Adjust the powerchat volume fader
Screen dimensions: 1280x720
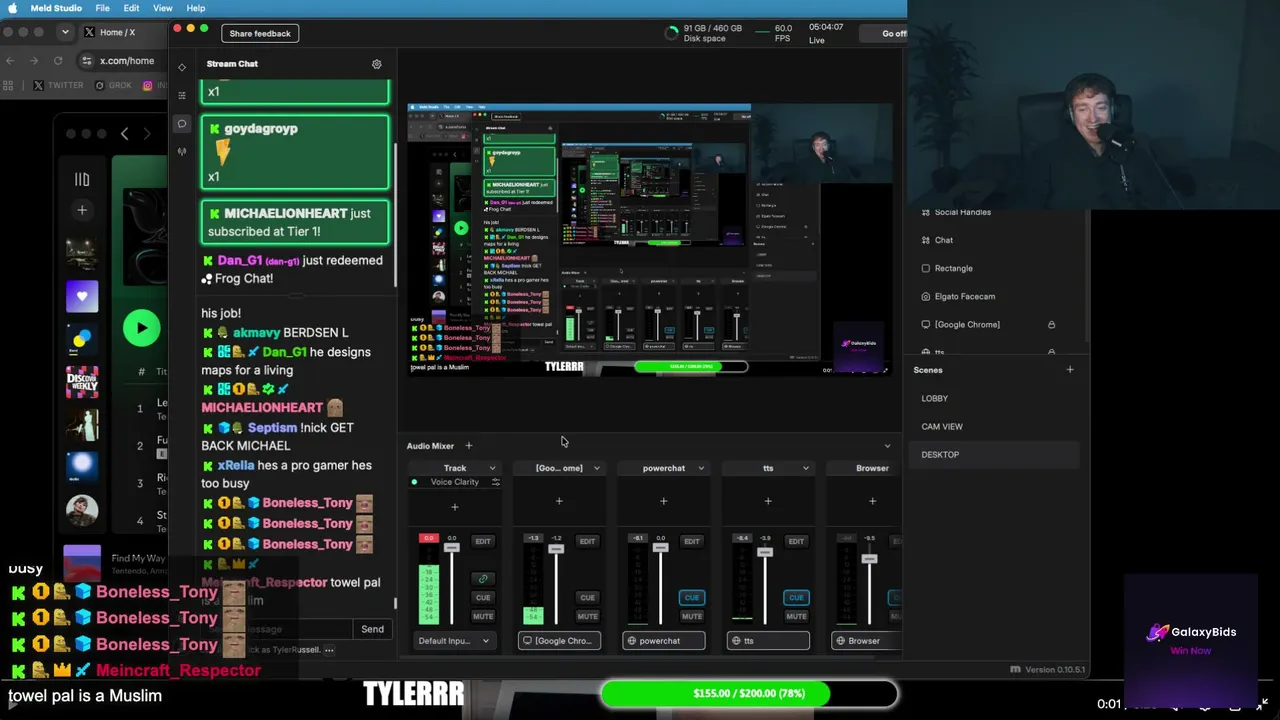click(660, 548)
